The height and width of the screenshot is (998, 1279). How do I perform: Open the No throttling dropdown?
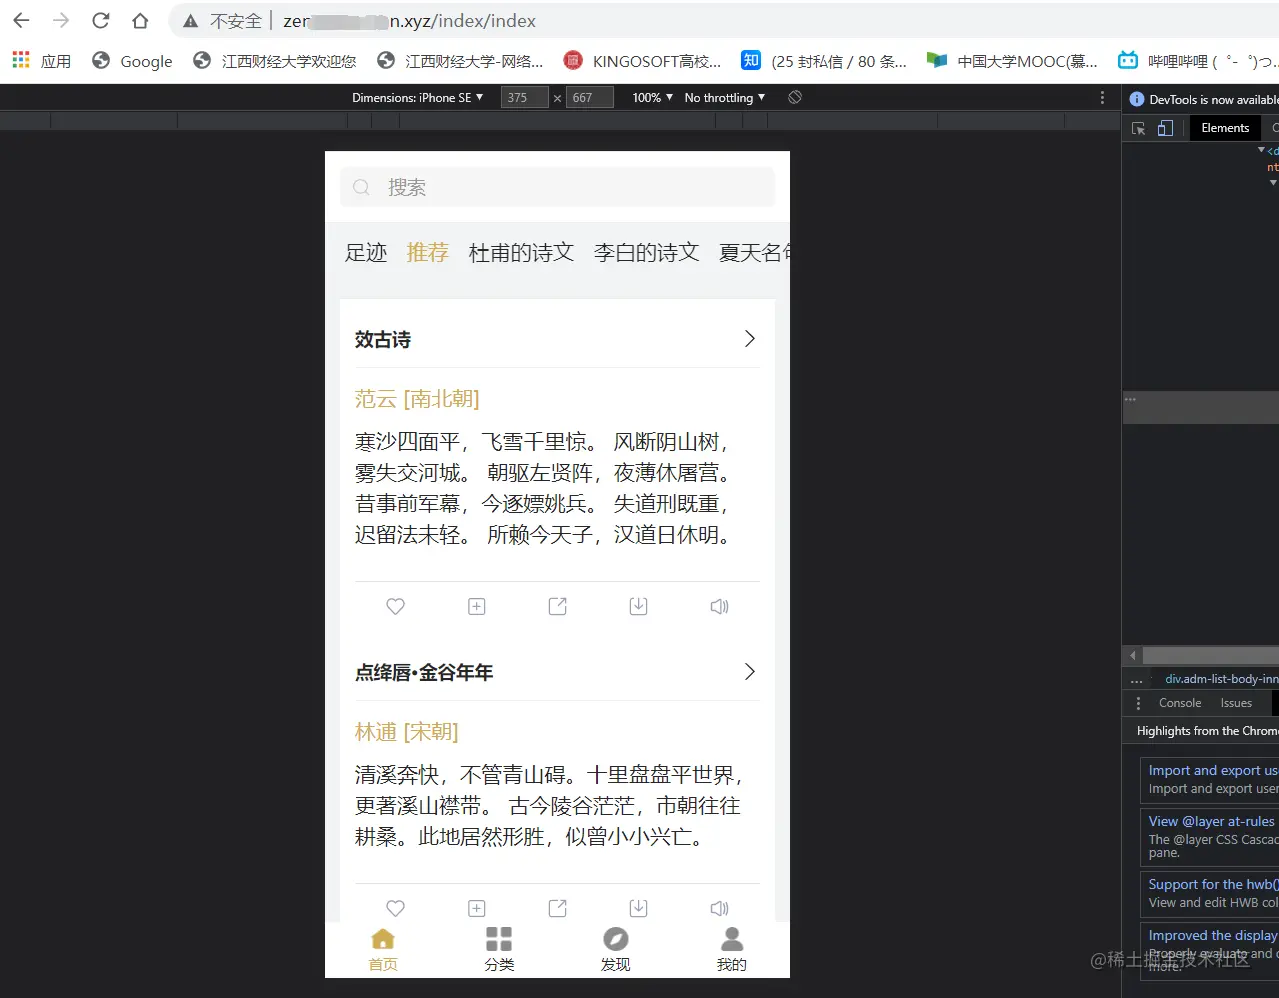click(725, 97)
